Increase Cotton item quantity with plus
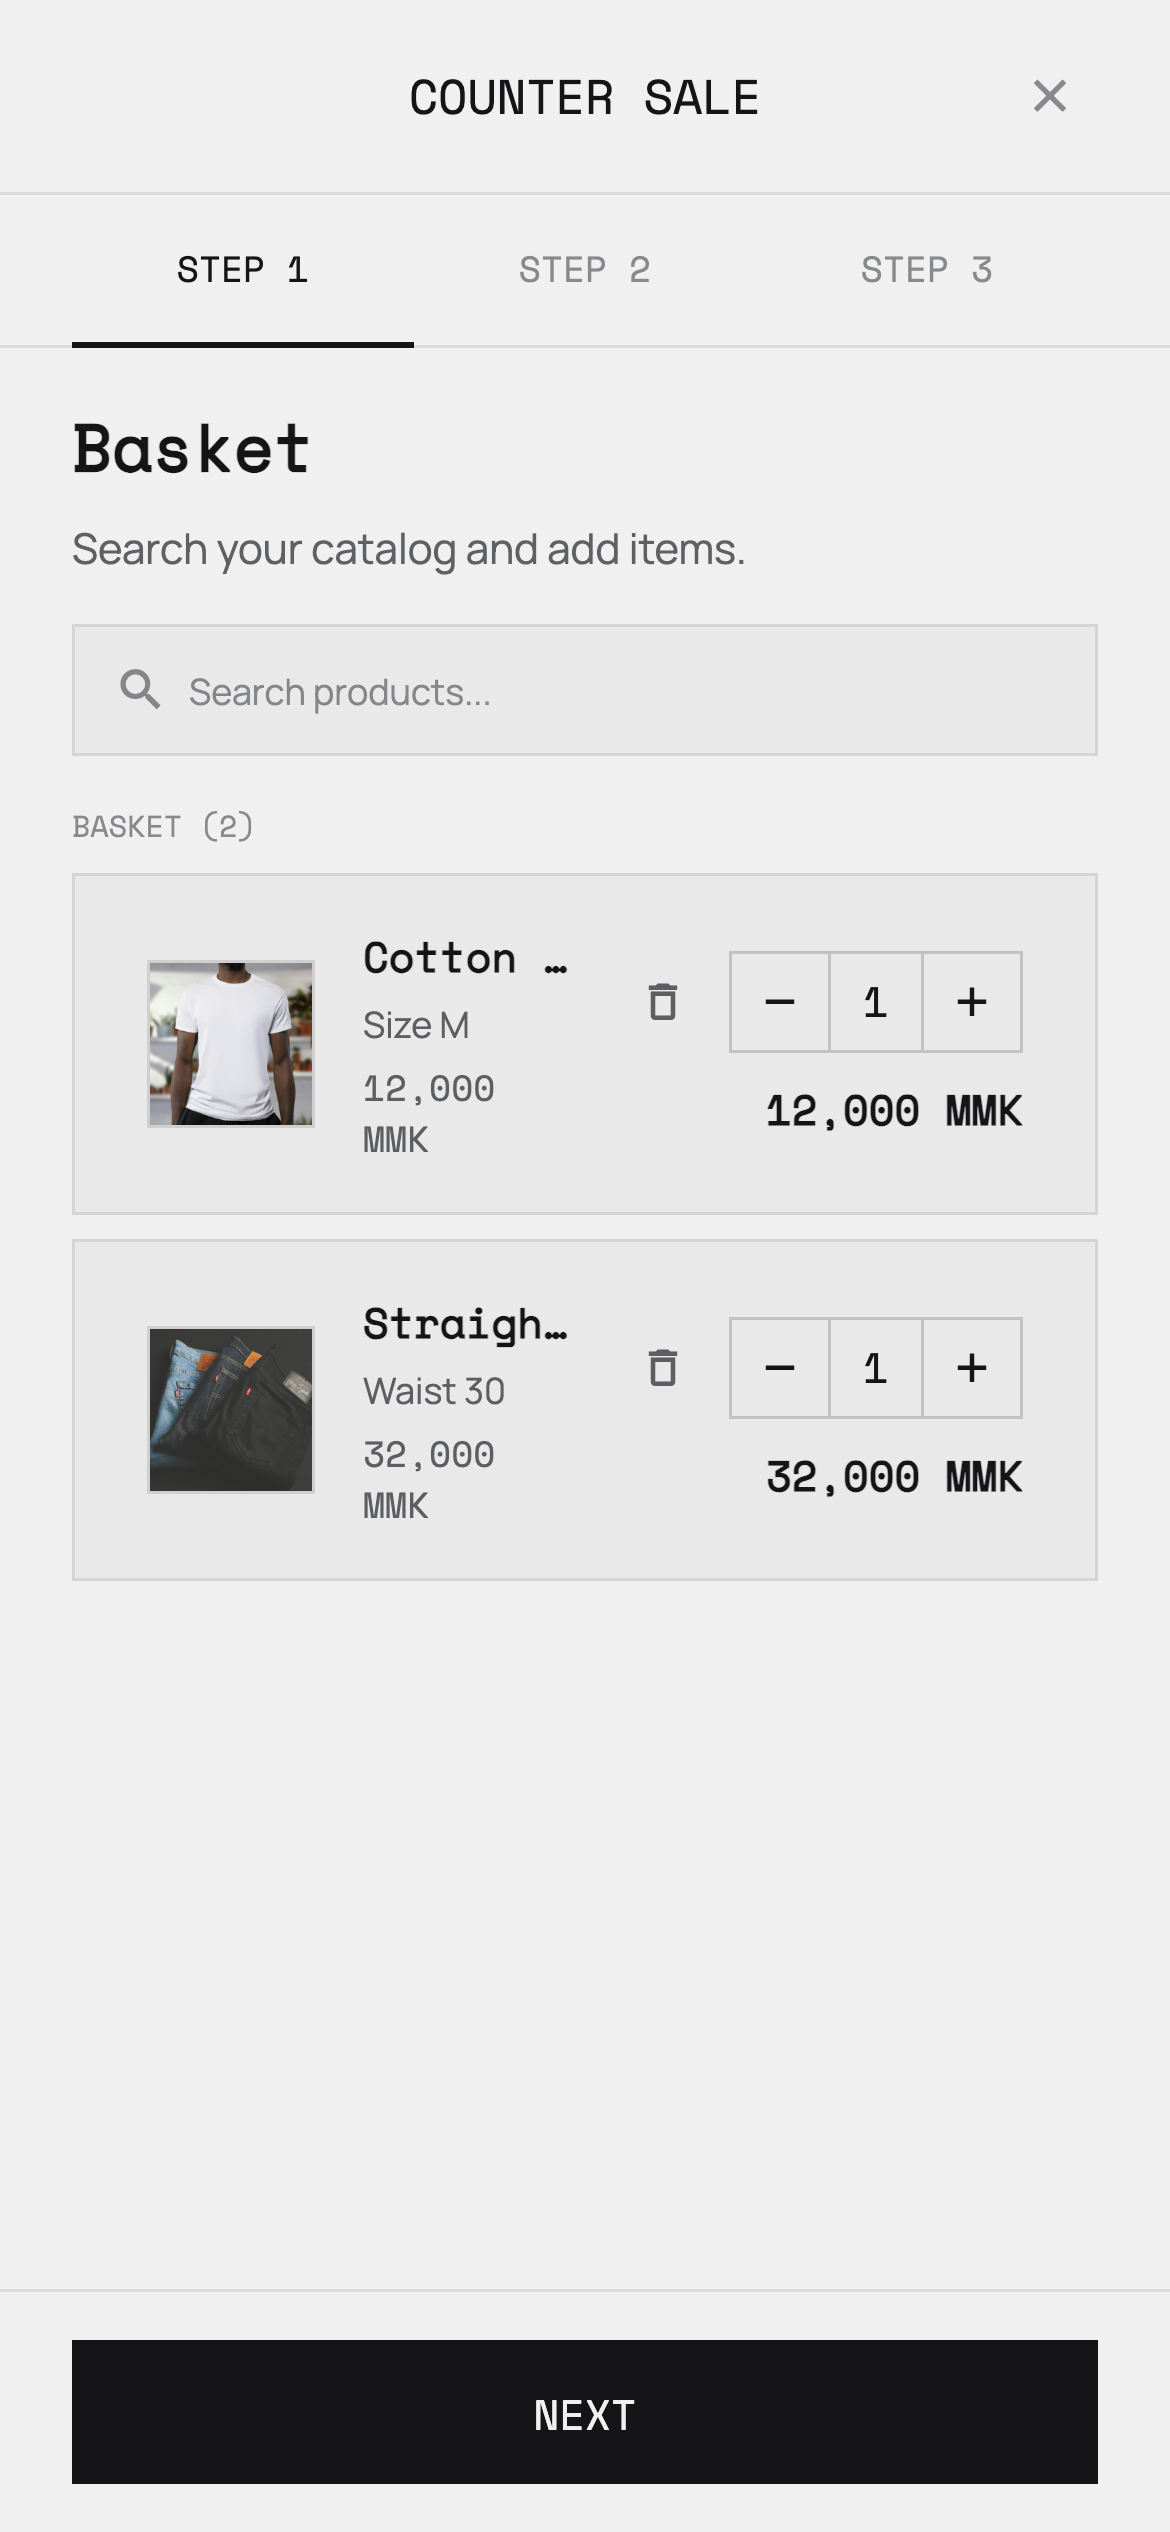1170x2532 pixels. point(972,1002)
